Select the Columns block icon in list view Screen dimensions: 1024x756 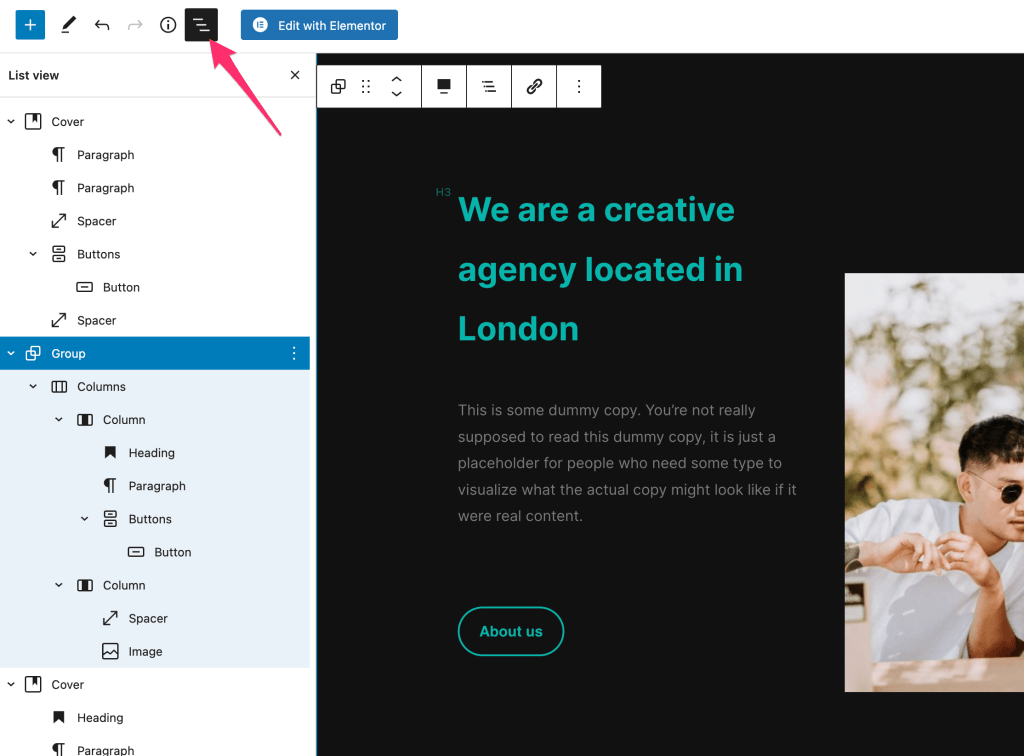coord(59,386)
